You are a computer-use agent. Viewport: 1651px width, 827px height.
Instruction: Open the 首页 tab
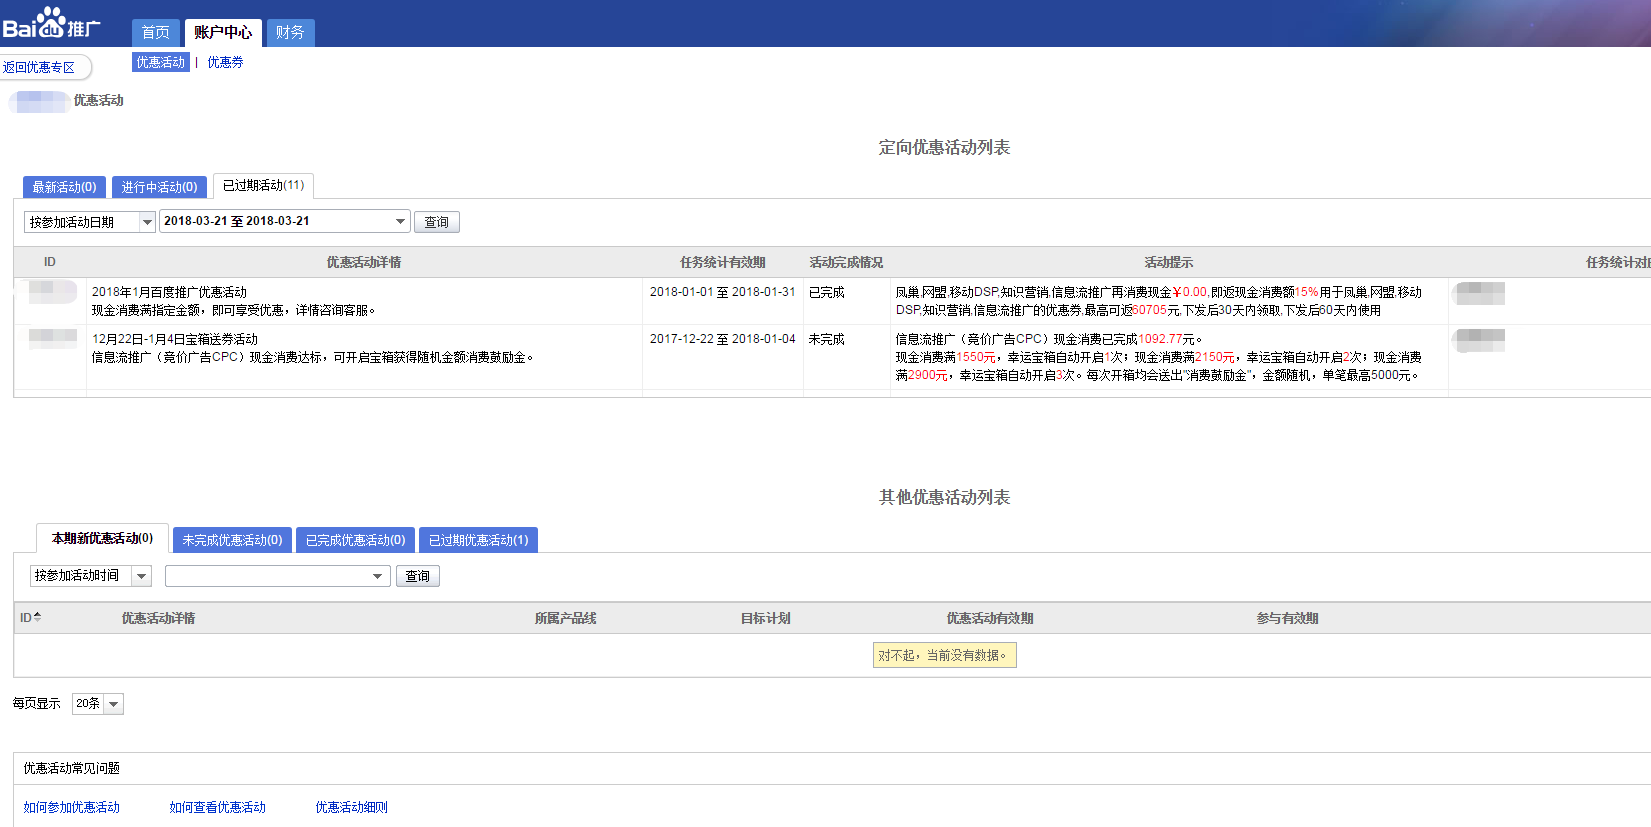155,33
